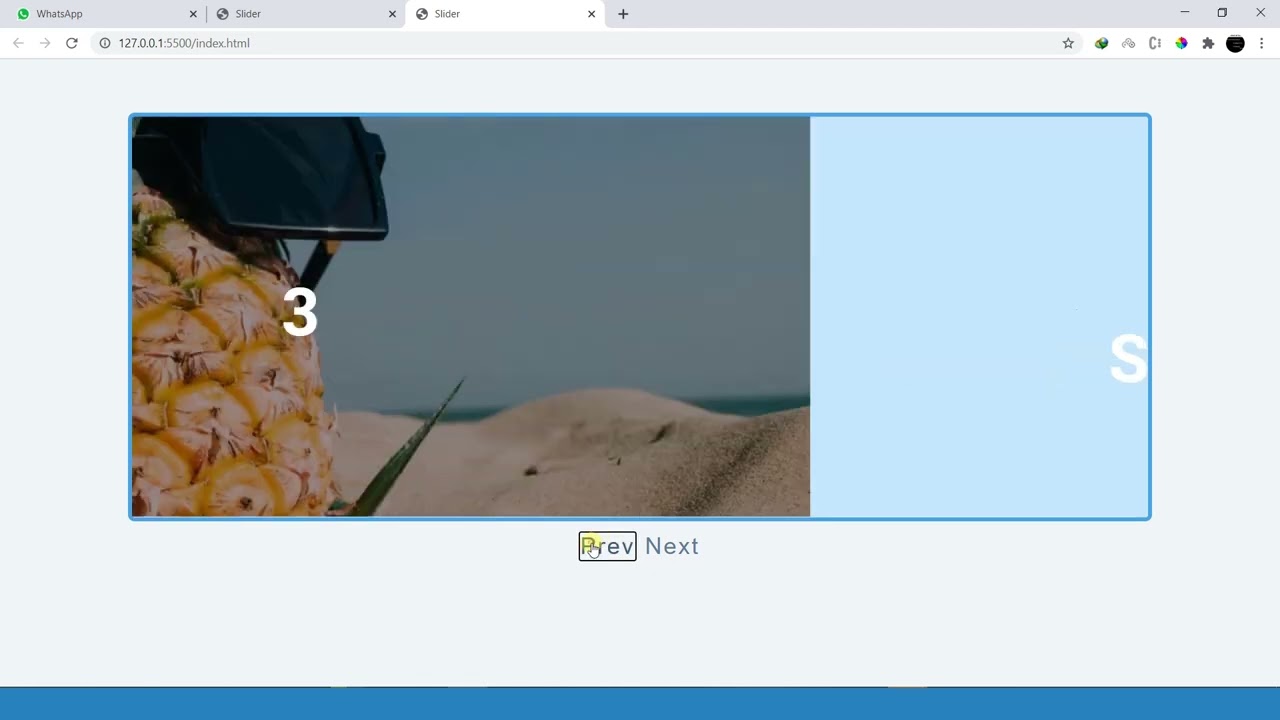Minimize the browser window
This screenshot has height=720, width=1280.
coord(1184,13)
